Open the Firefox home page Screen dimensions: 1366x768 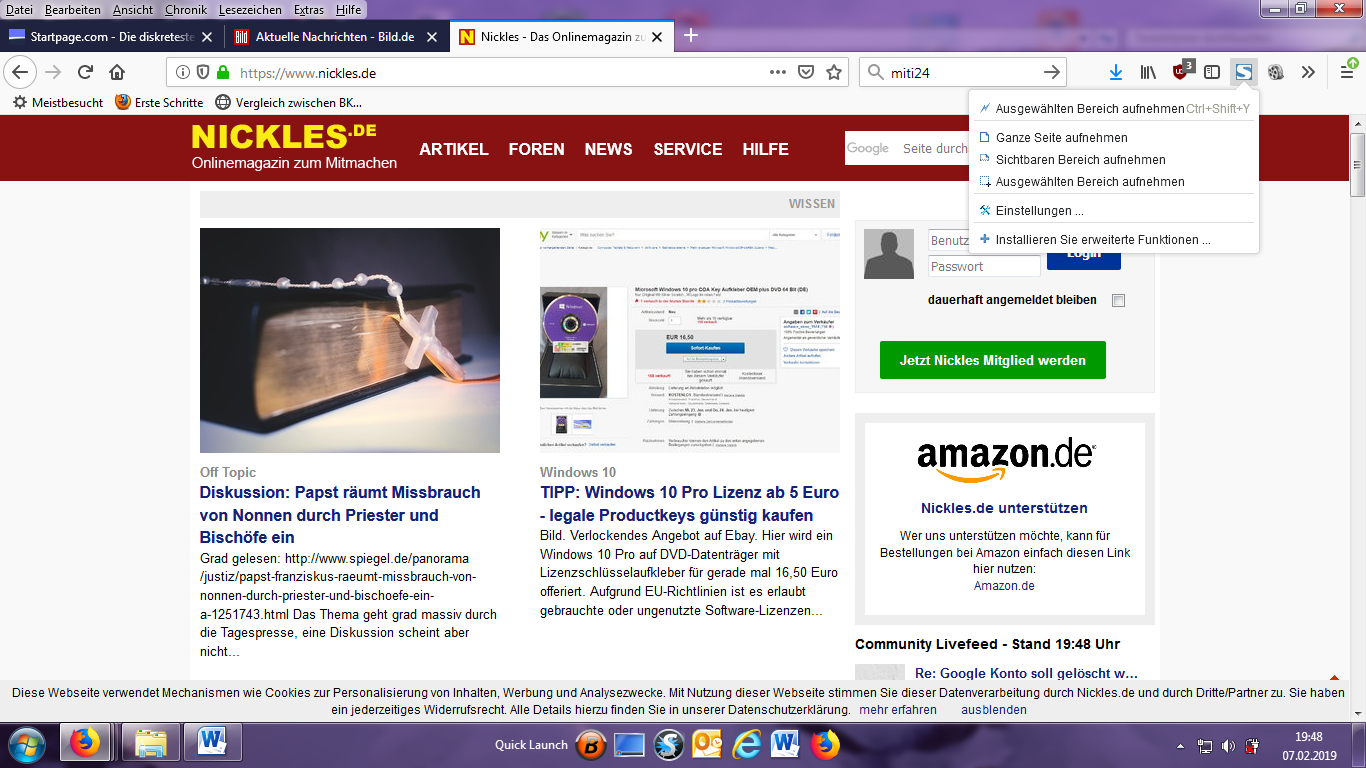117,72
